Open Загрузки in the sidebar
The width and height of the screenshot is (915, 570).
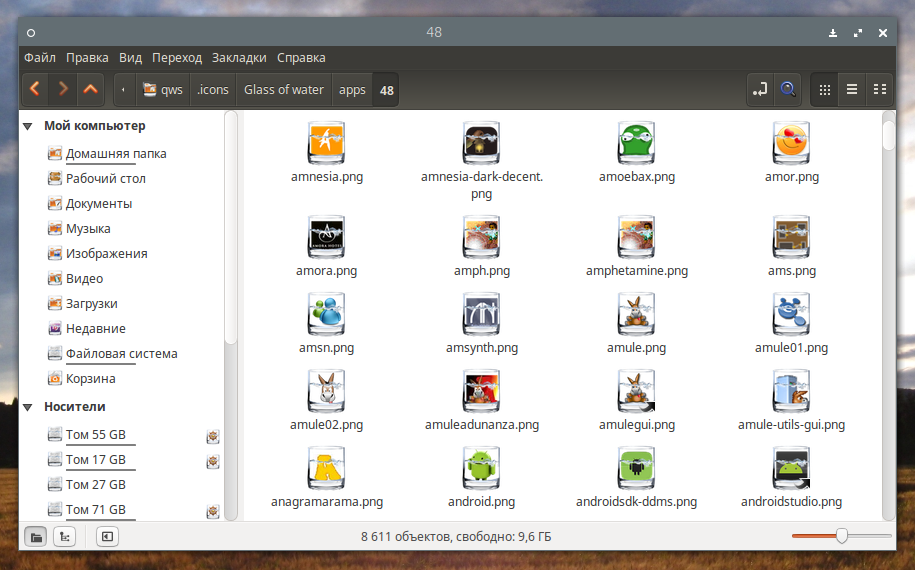(x=91, y=304)
